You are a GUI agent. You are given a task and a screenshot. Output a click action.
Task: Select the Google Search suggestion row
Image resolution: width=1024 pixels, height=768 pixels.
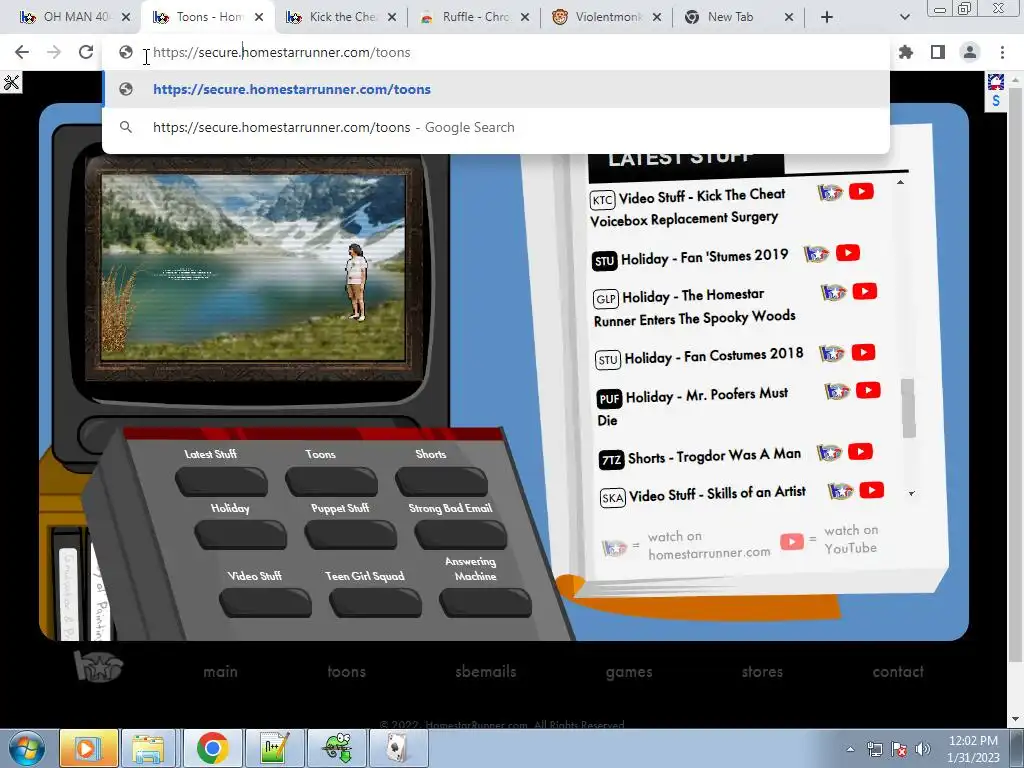(x=496, y=127)
